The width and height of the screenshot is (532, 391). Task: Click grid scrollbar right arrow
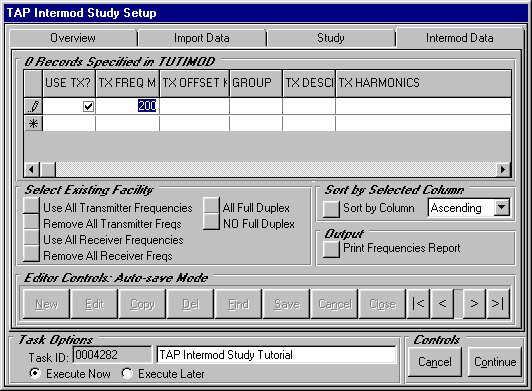(x=503, y=169)
